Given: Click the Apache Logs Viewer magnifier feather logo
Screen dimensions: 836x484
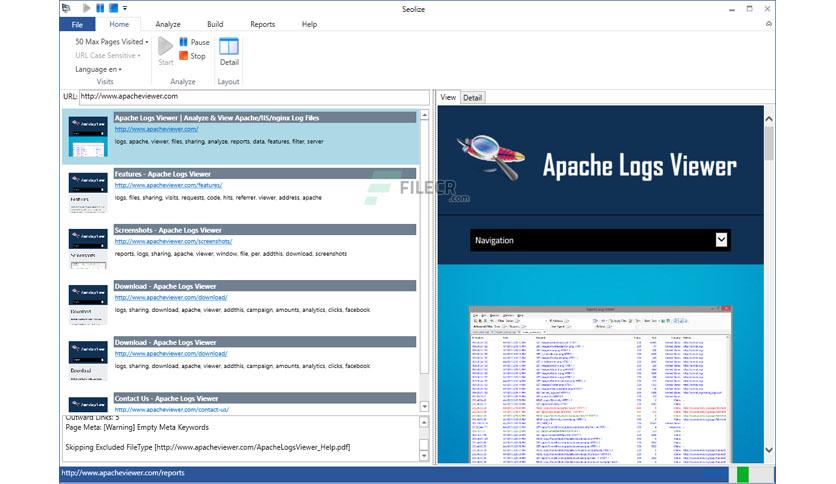Looking at the screenshot, I should [492, 157].
